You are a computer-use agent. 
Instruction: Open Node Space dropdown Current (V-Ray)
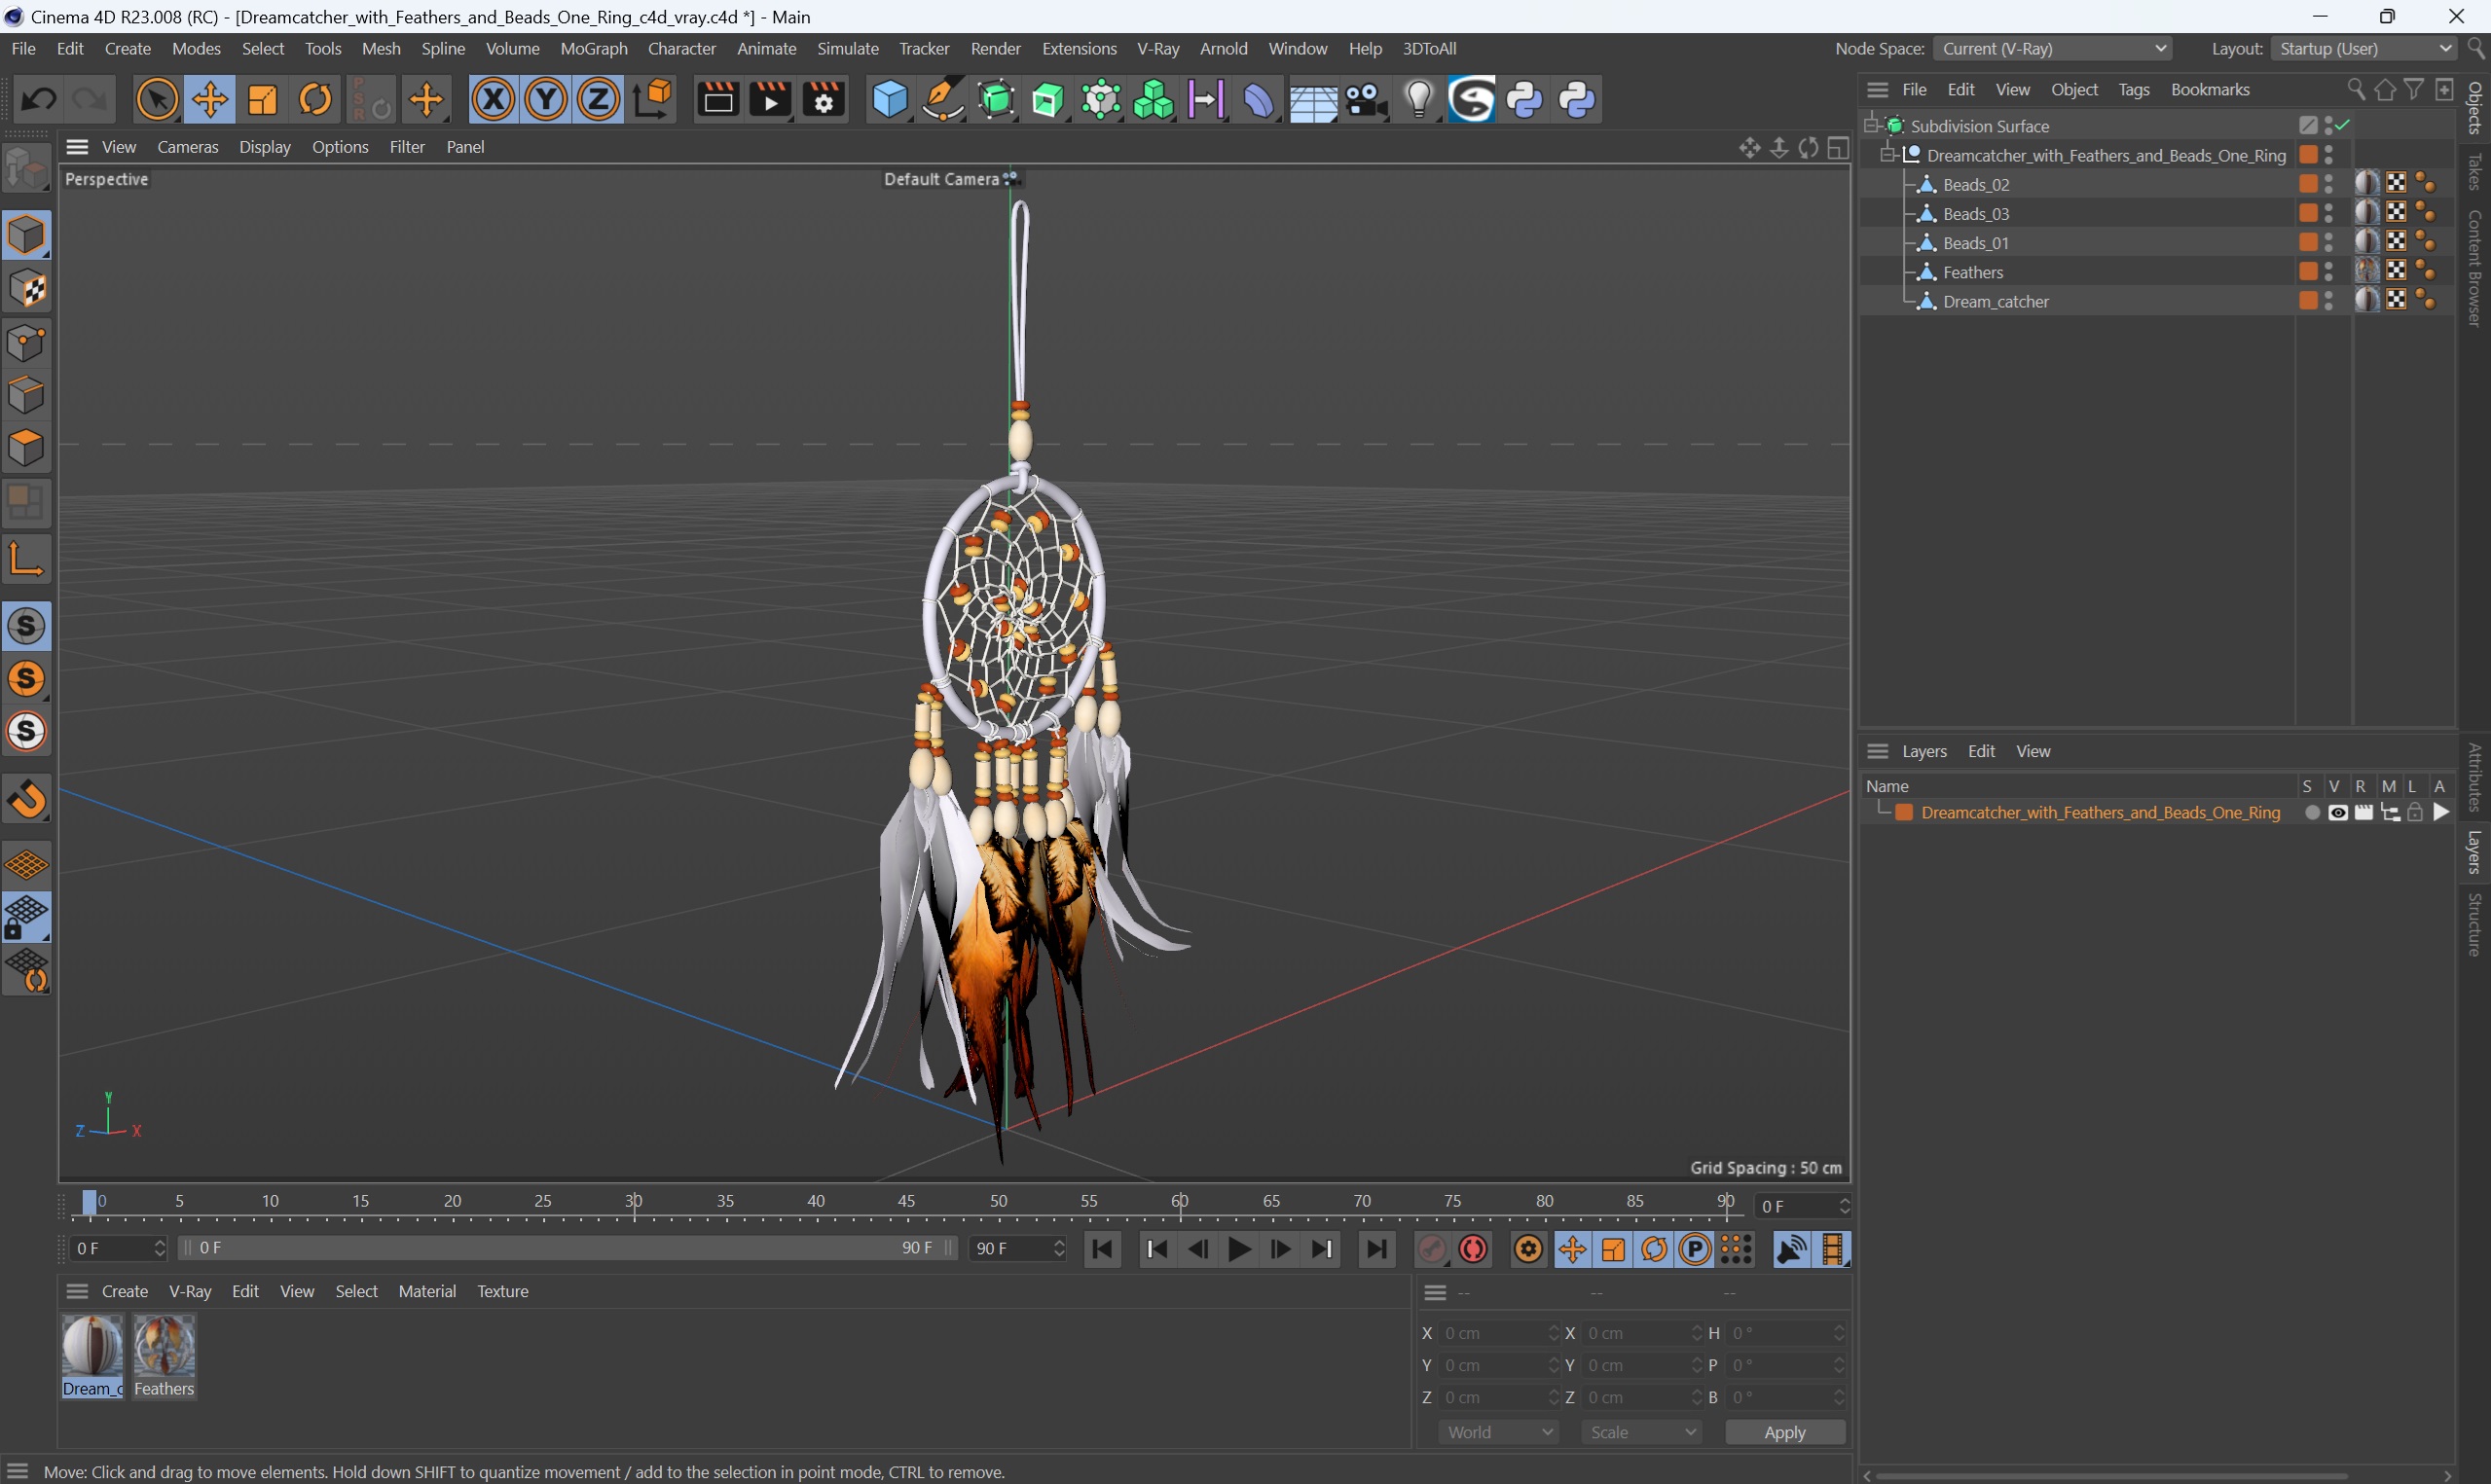pos(2053,48)
